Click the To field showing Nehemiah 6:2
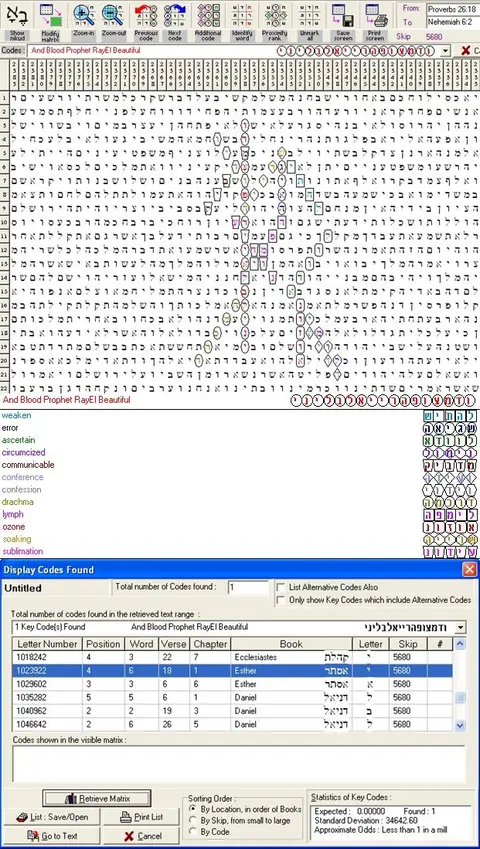 [452, 22]
